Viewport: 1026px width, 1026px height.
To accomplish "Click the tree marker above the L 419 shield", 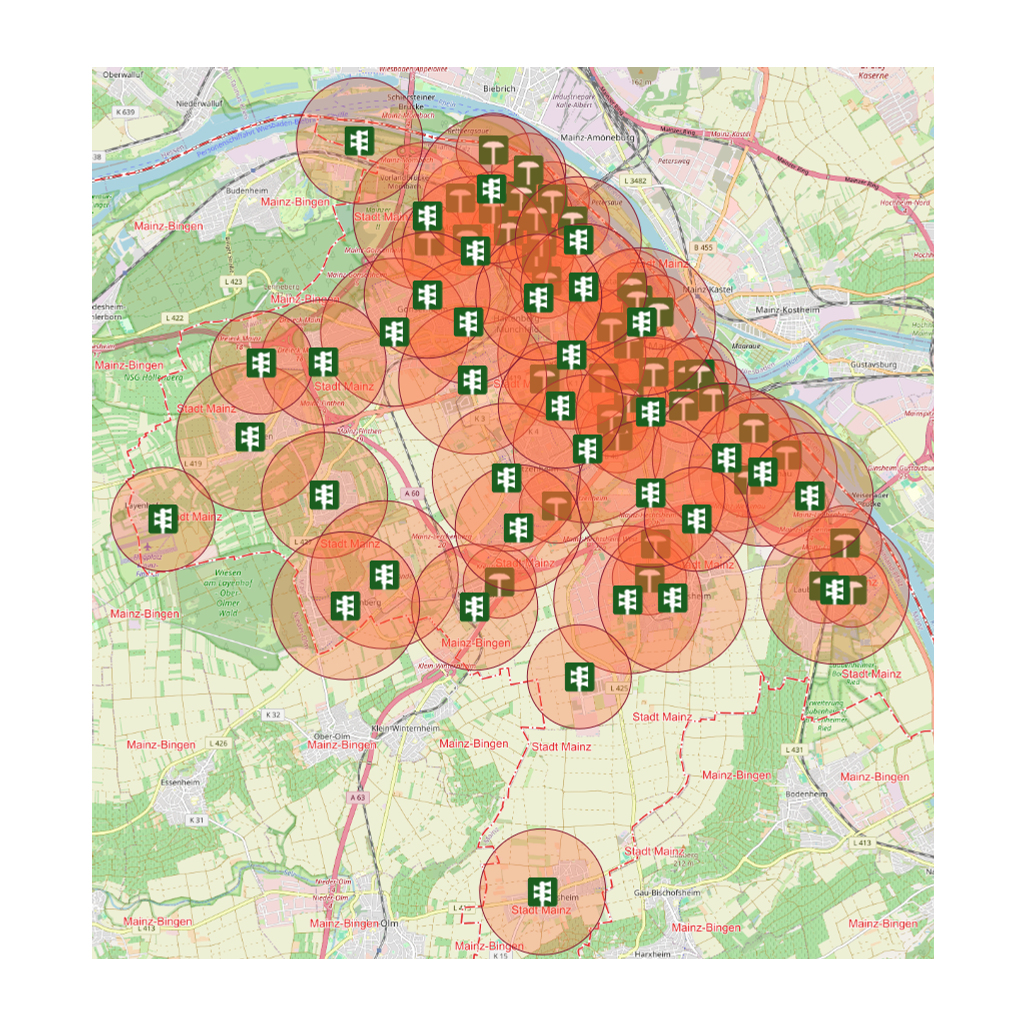I will 250,437.
